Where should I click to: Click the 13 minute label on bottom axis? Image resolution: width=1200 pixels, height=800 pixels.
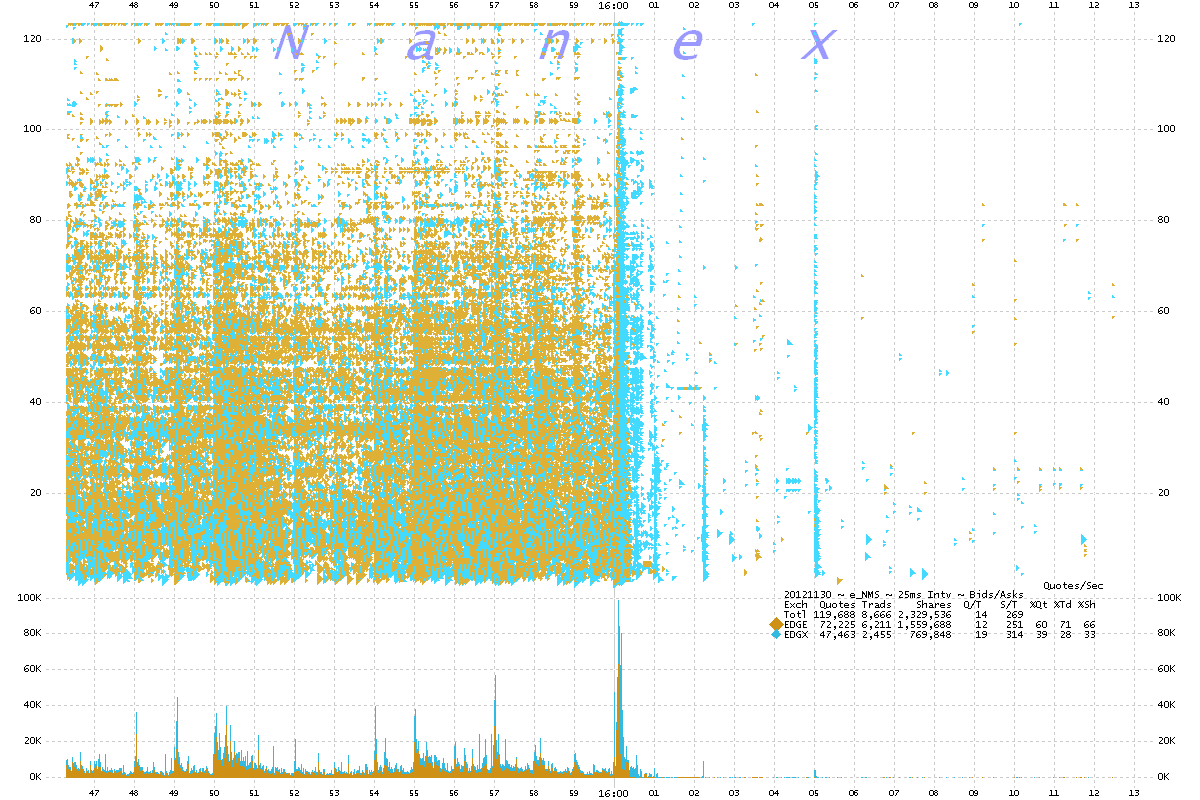point(1133,792)
